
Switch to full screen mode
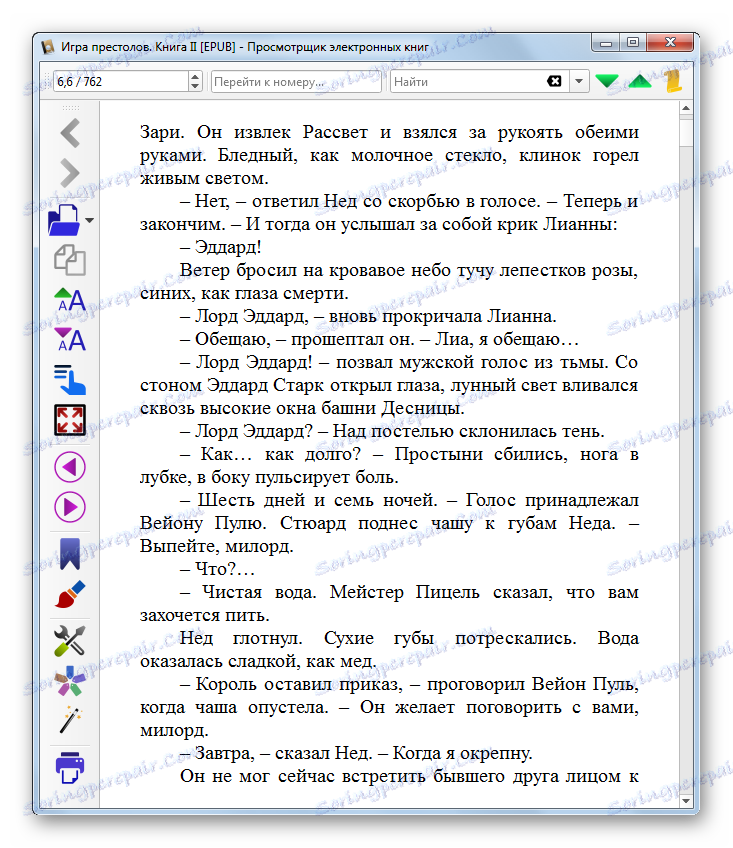coord(70,420)
